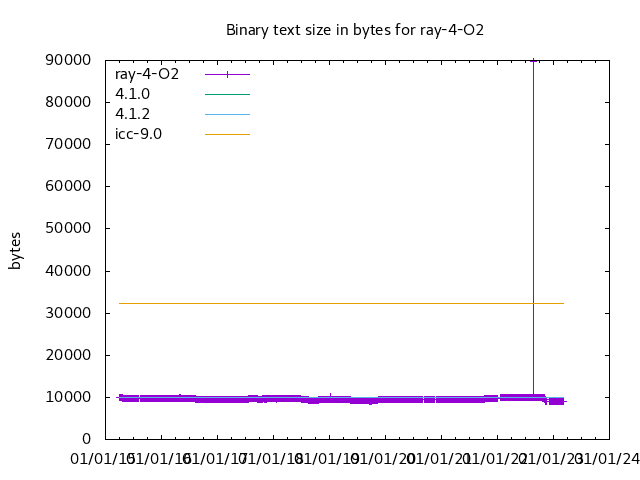The width and height of the screenshot is (640, 480).
Task: Click the 50000 y-axis tick label
Action: click(69, 229)
